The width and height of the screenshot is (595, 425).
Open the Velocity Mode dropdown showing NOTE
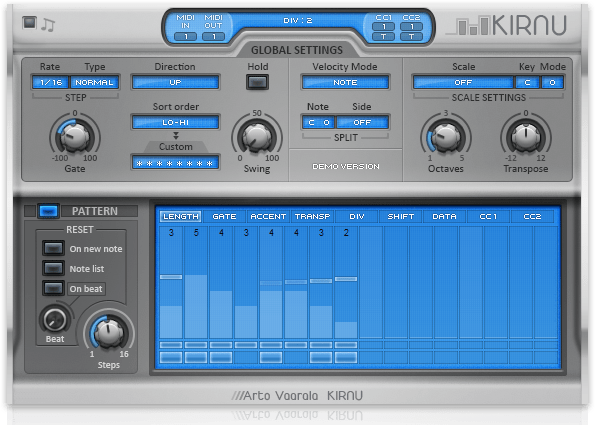coord(345,82)
